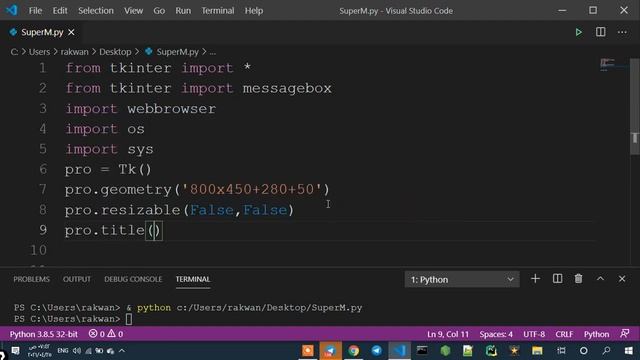Open the Selection menu
The height and width of the screenshot is (360, 640).
tap(96, 11)
